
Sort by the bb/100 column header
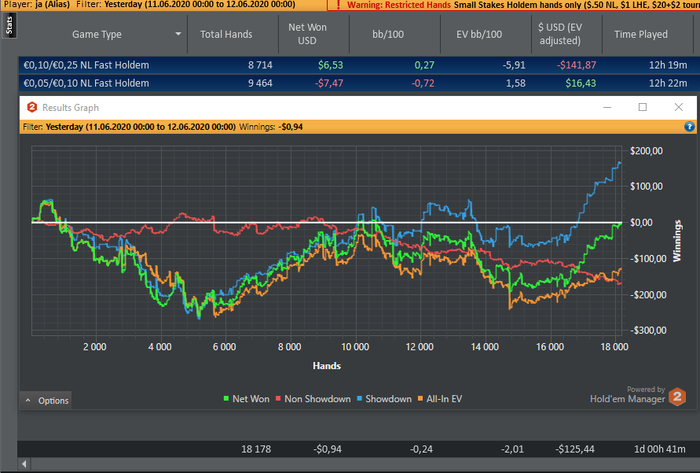point(388,34)
